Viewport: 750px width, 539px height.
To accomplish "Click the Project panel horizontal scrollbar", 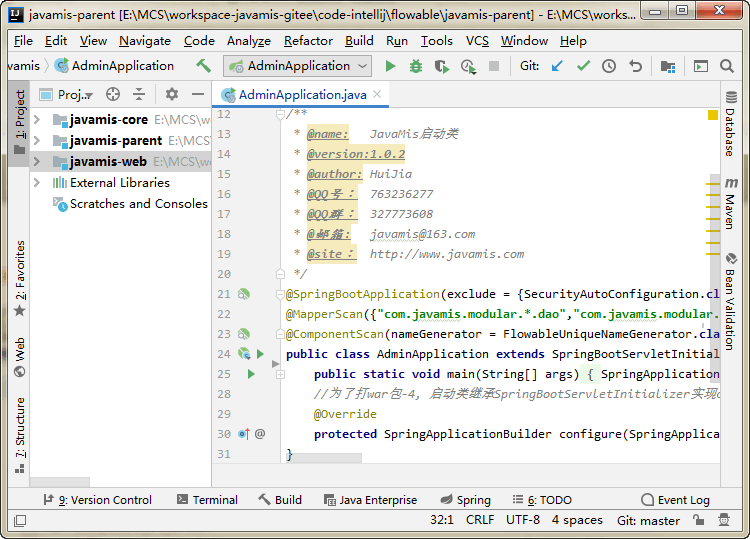I will 60,482.
